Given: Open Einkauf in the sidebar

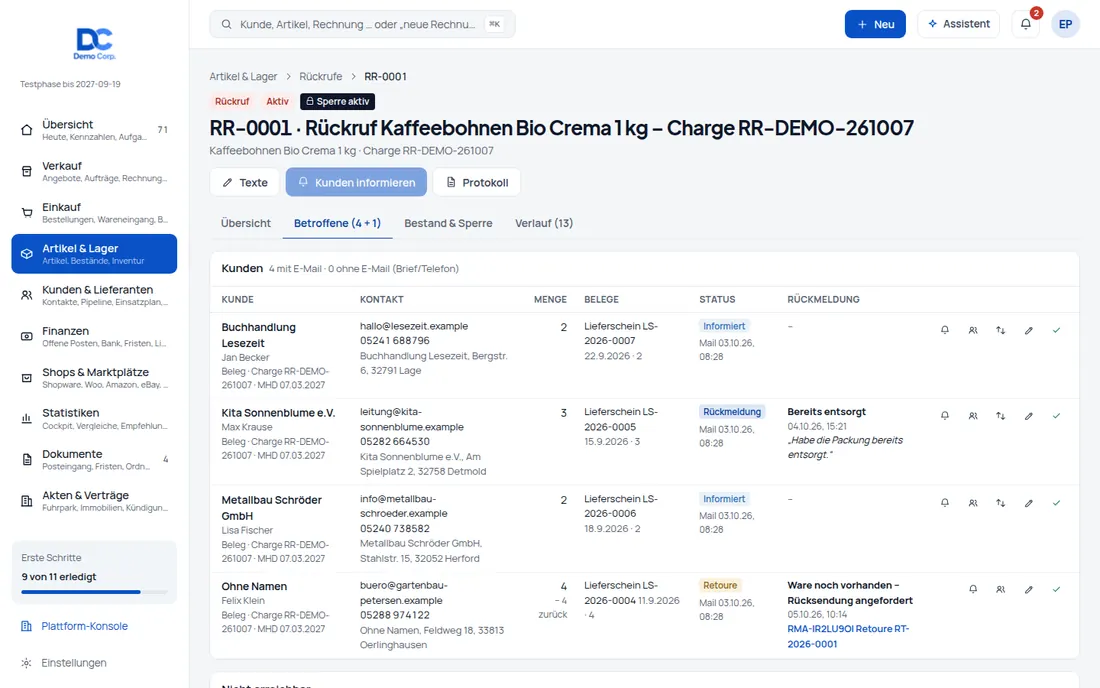Looking at the screenshot, I should point(94,213).
